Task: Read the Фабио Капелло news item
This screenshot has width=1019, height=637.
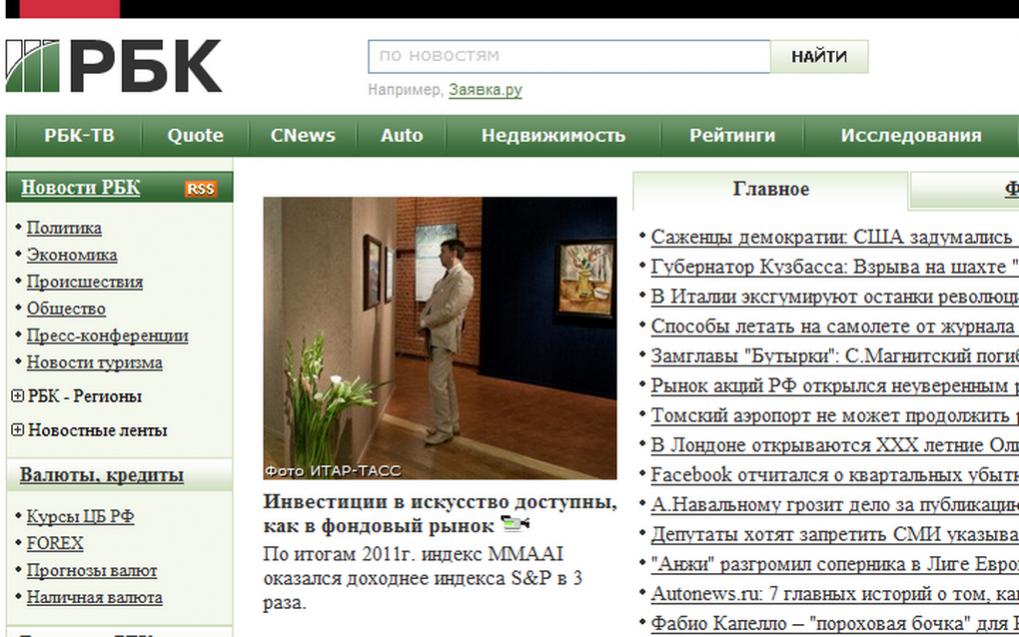Action: tap(834, 623)
